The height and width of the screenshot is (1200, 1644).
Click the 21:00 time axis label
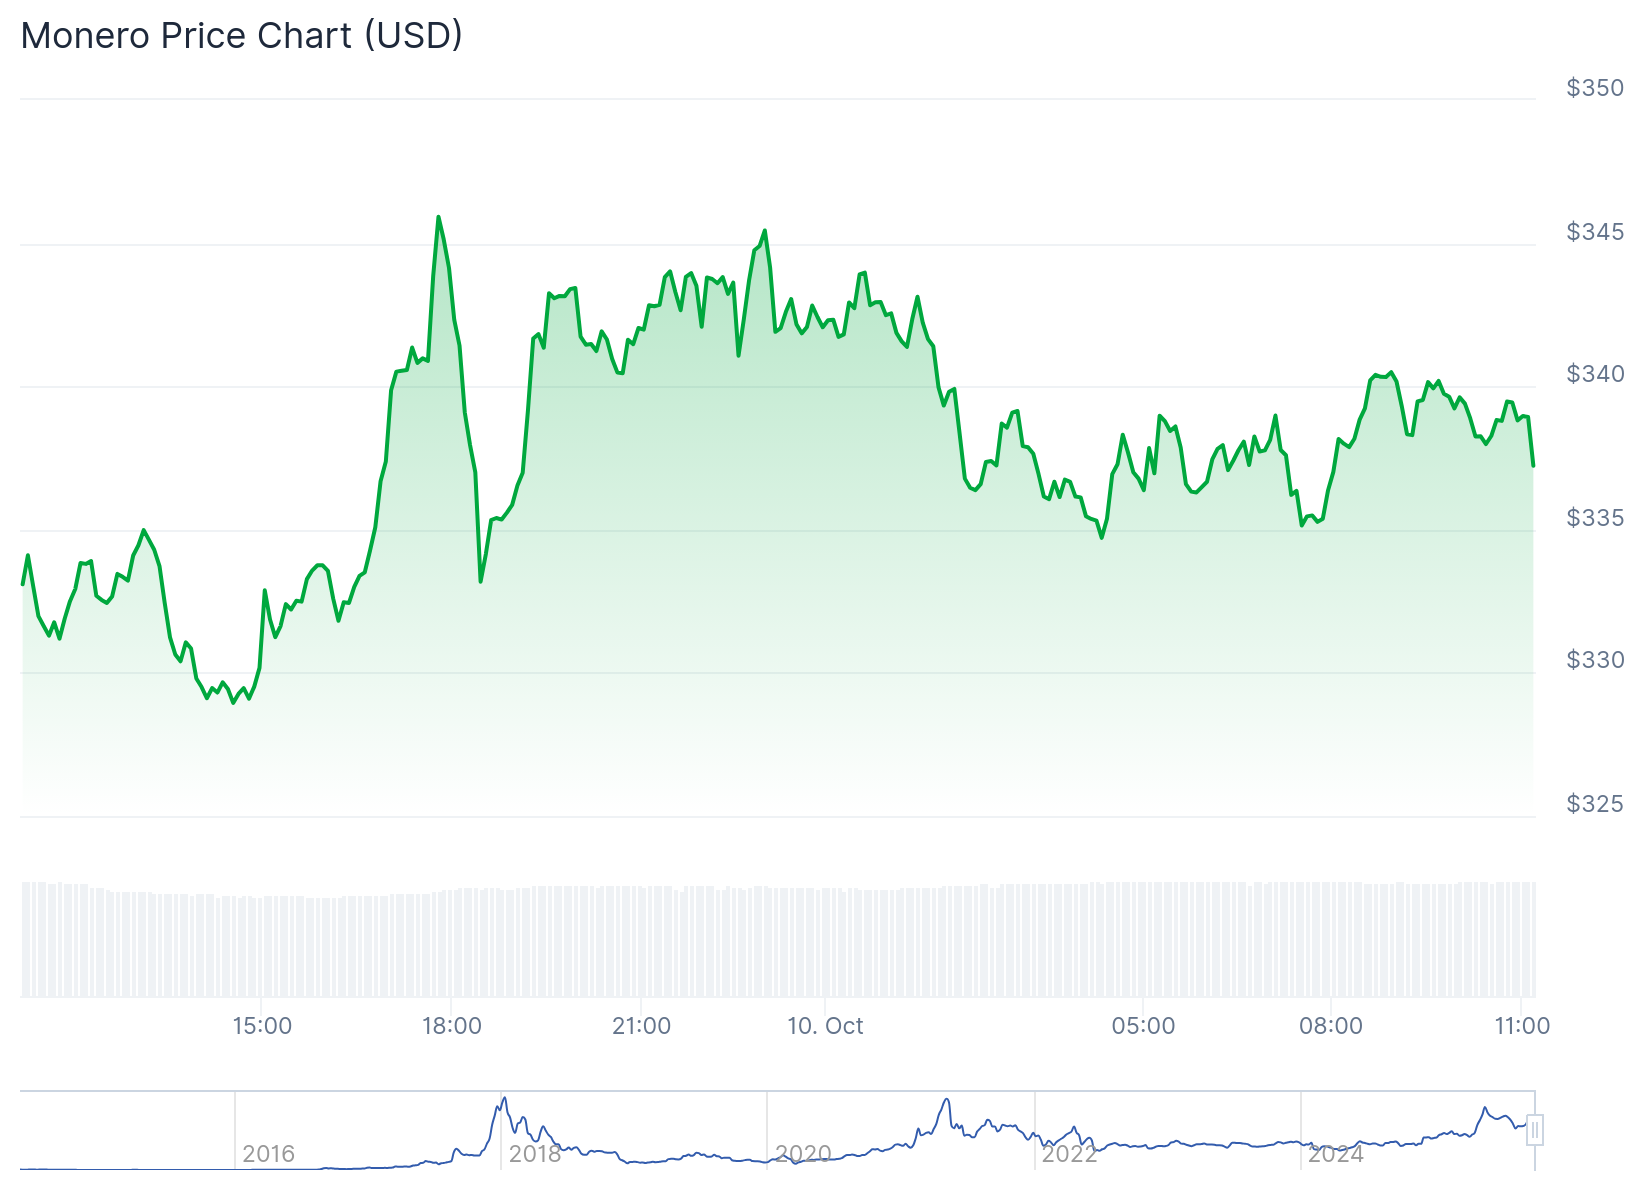click(641, 1026)
